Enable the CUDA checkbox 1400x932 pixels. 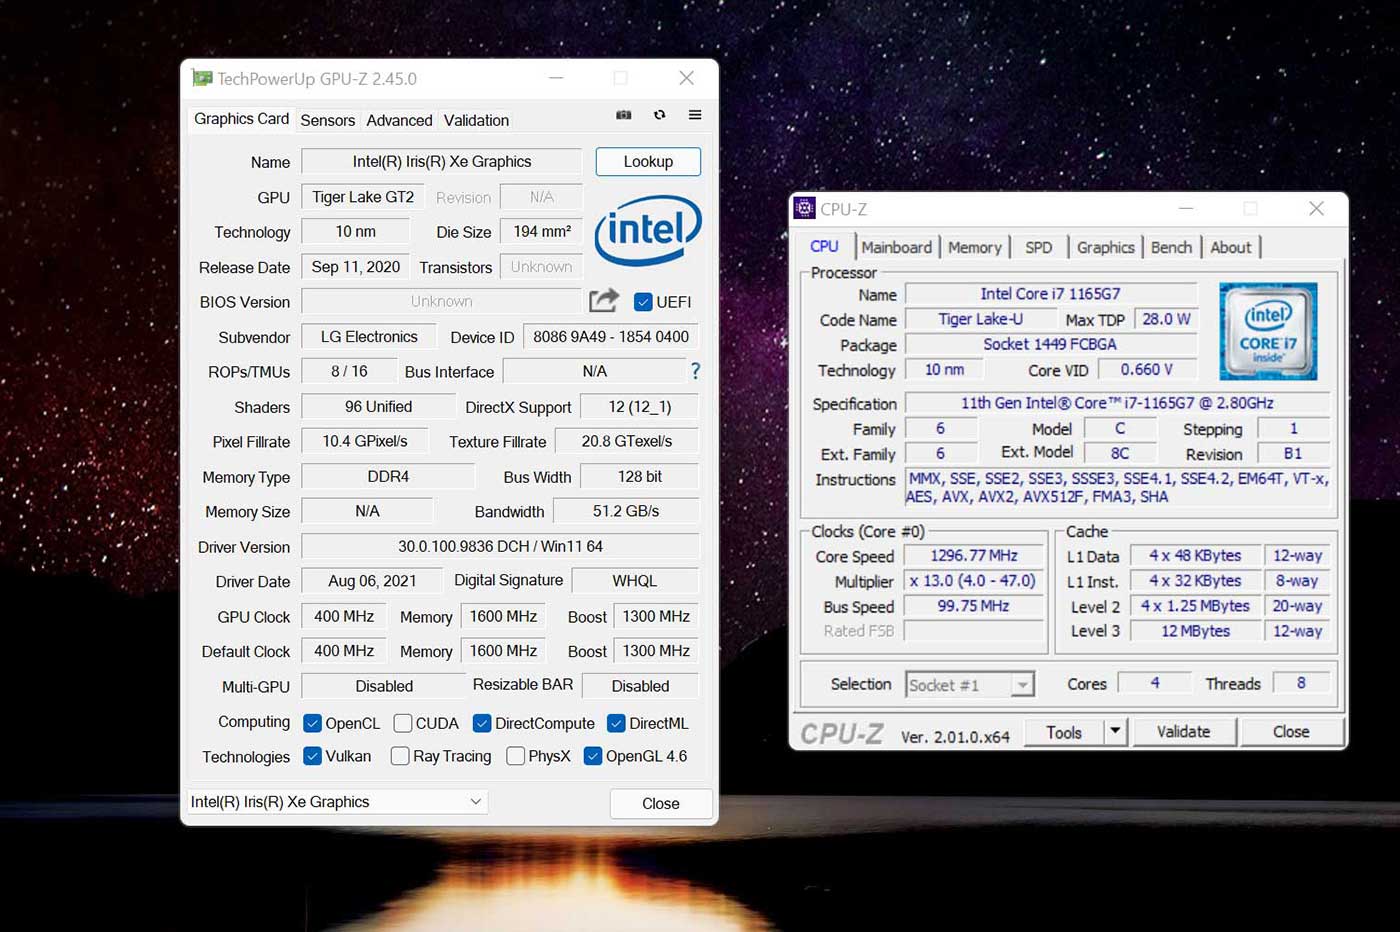coord(403,723)
